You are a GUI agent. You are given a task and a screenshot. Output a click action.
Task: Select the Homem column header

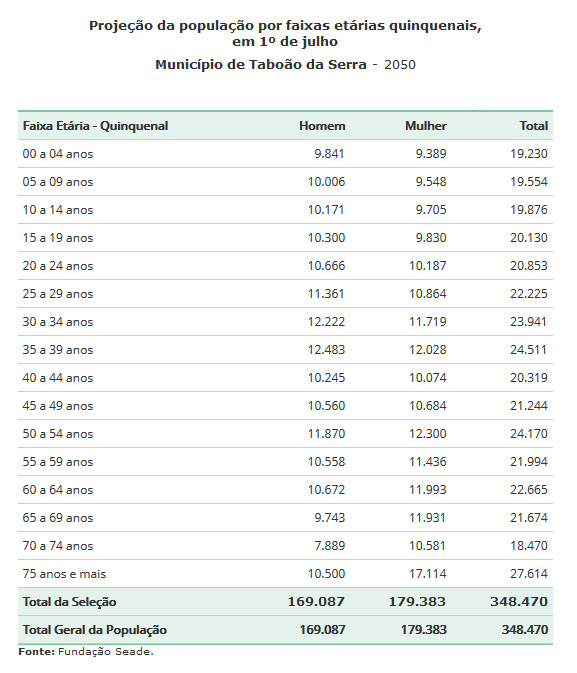[322, 126]
